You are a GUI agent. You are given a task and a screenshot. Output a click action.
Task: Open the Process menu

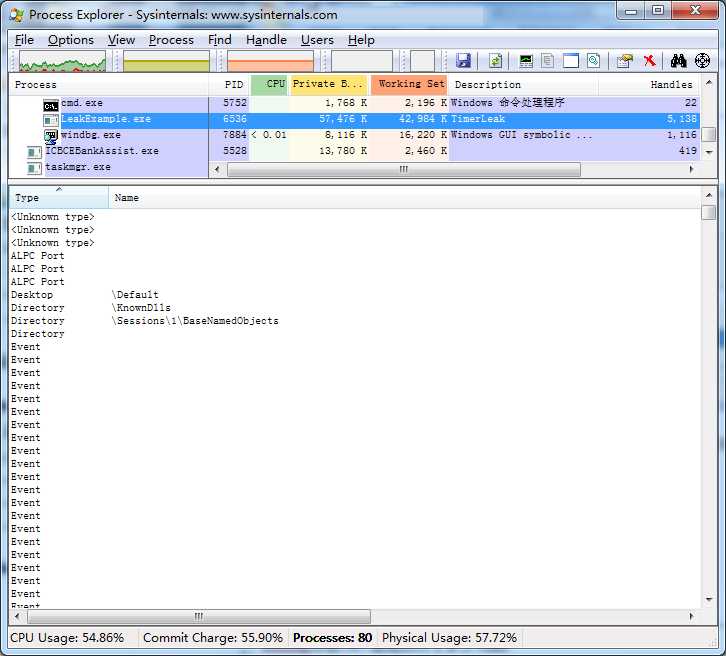[171, 40]
